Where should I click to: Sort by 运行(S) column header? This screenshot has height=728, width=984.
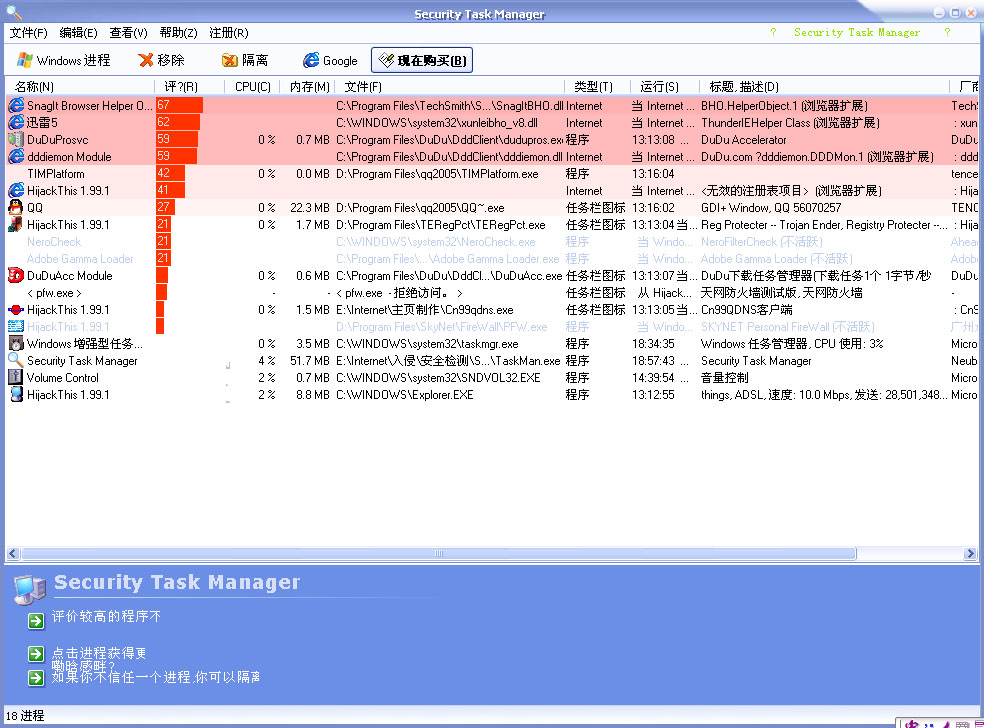664,87
